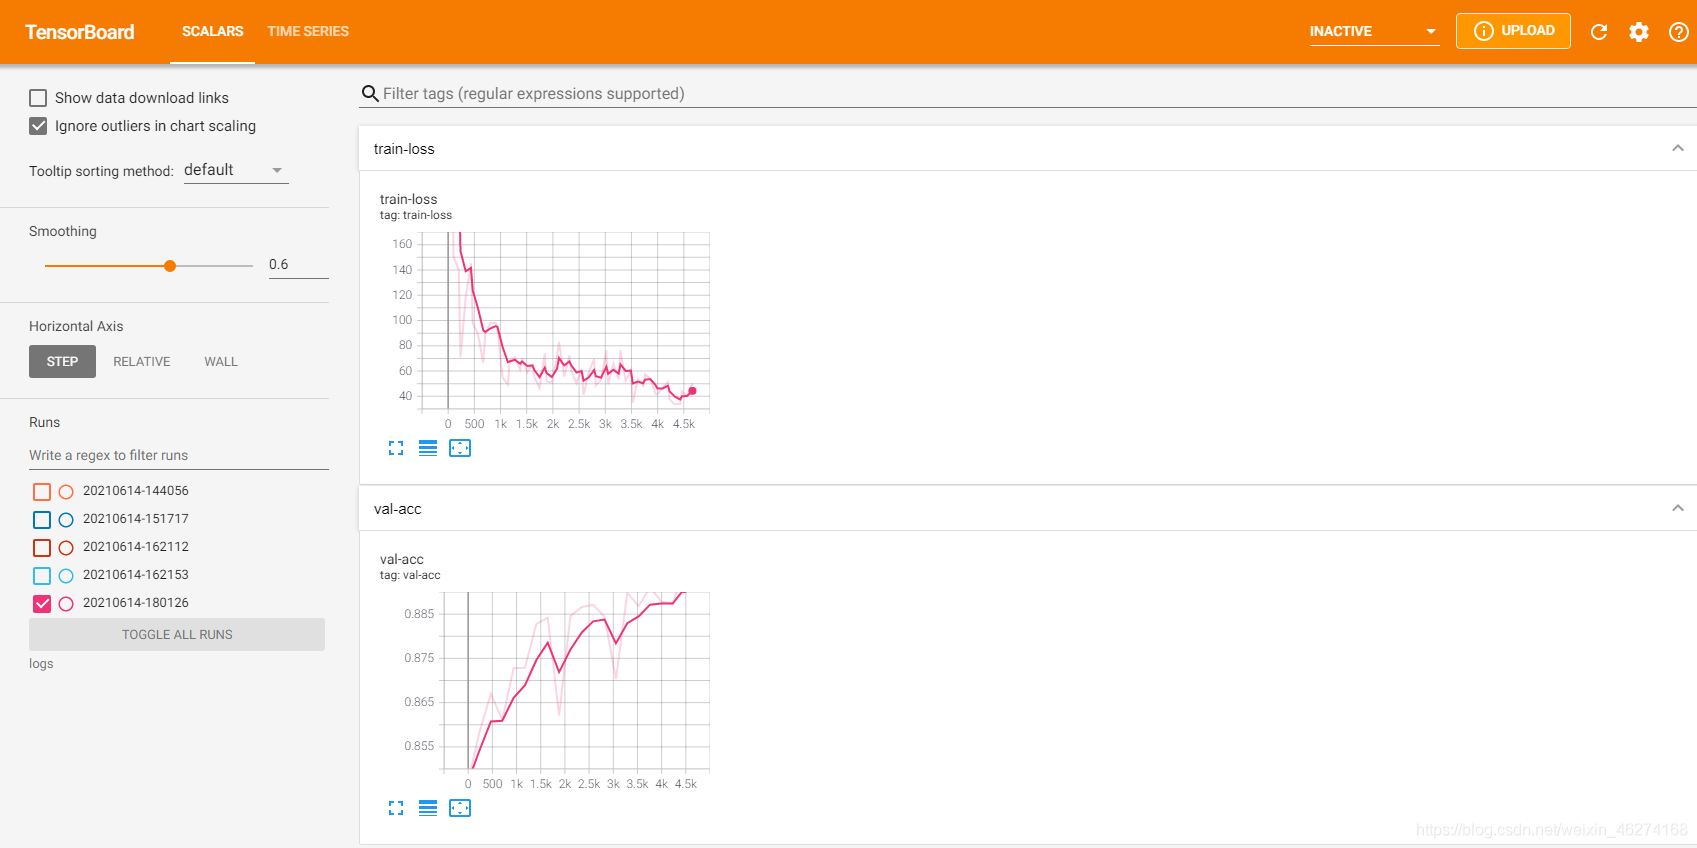The height and width of the screenshot is (848, 1697).
Task: Toggle y-axis log scale on train-loss chart
Action: tap(428, 448)
